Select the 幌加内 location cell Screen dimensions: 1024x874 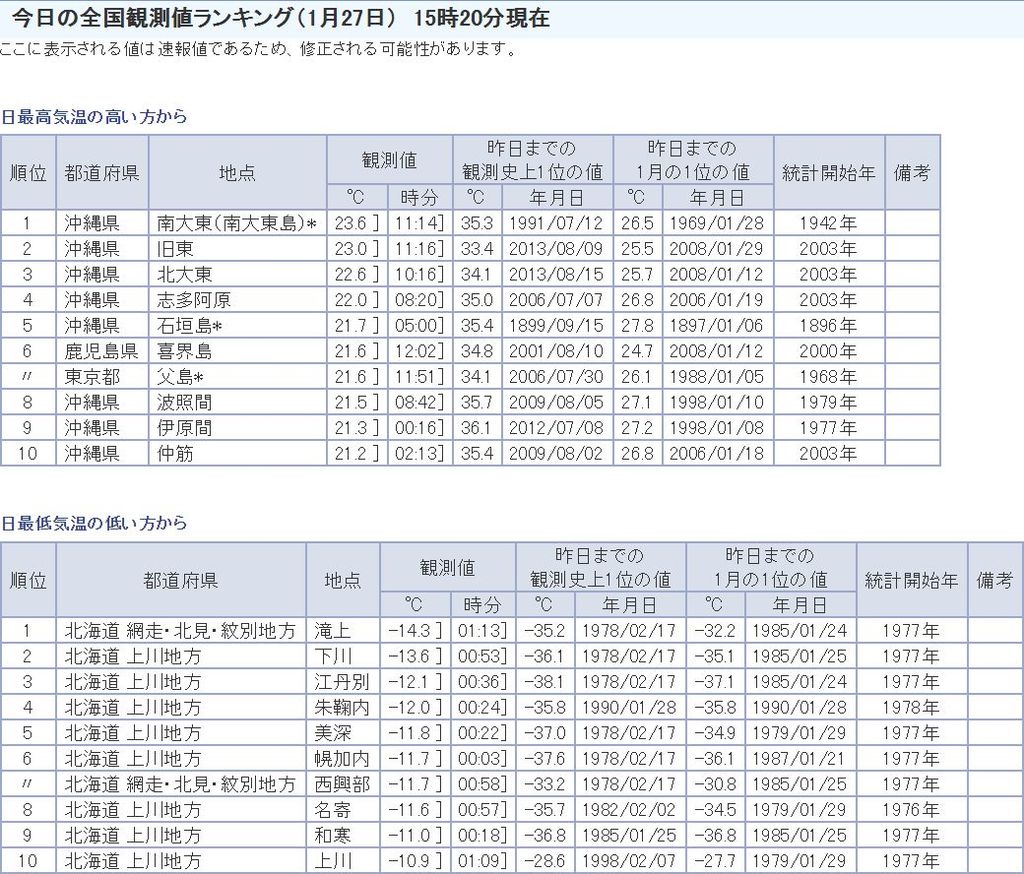point(341,759)
